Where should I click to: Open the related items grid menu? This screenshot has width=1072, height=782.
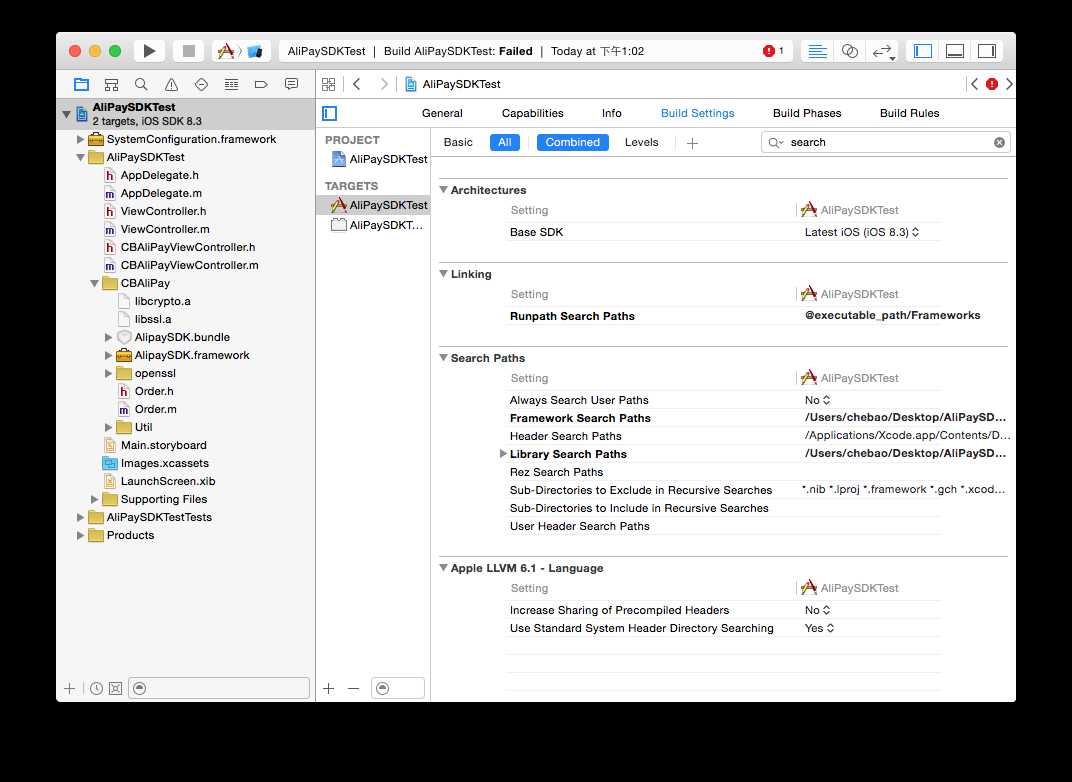point(329,84)
